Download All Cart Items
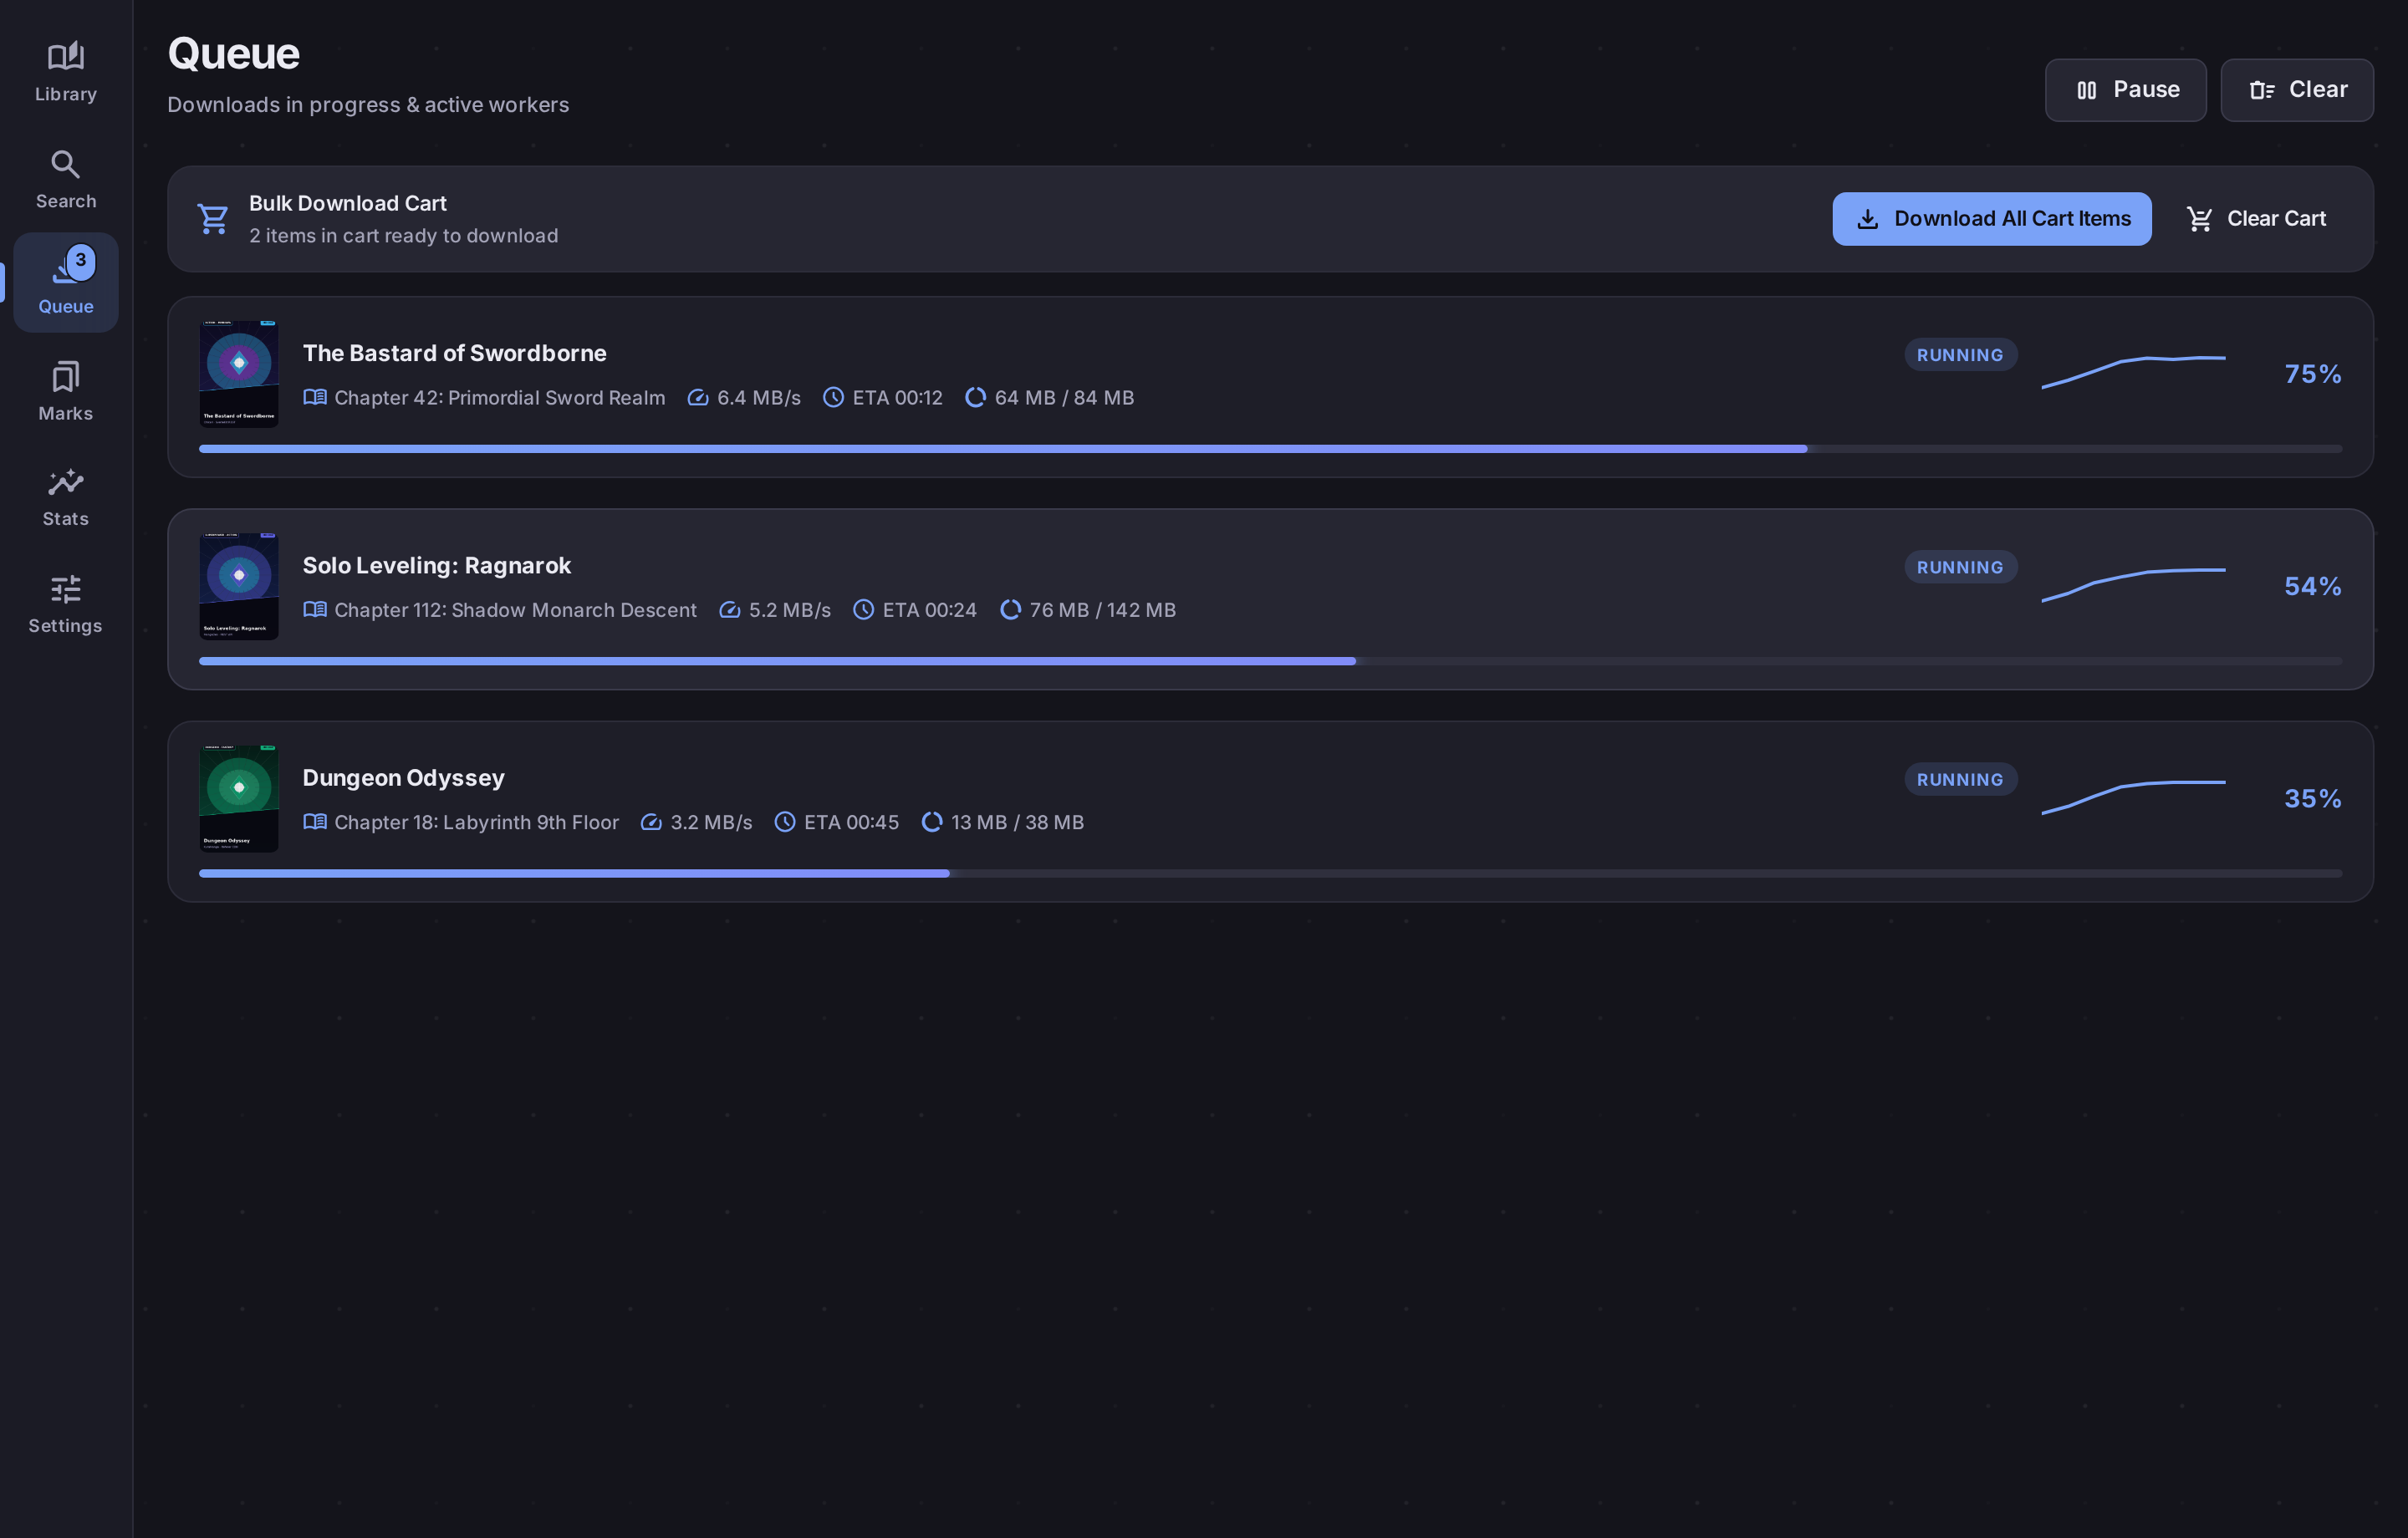The height and width of the screenshot is (1538, 2408). coord(1991,219)
